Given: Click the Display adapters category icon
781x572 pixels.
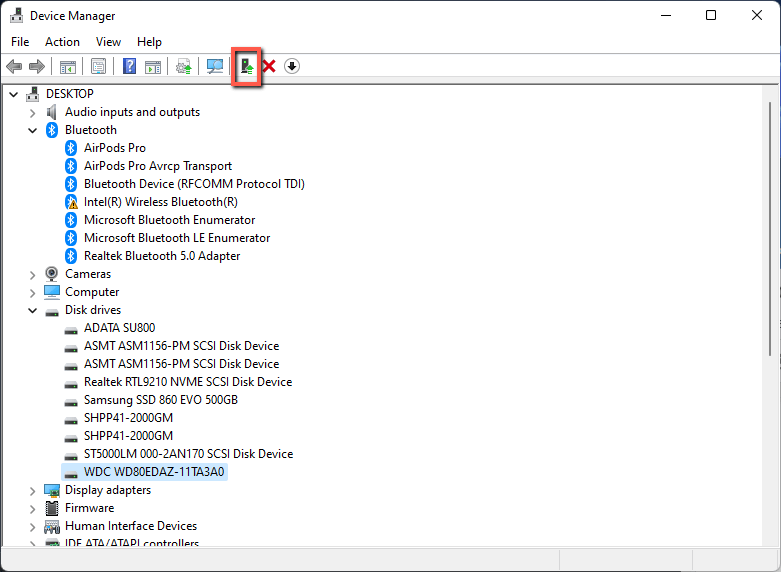Looking at the screenshot, I should click(x=52, y=490).
